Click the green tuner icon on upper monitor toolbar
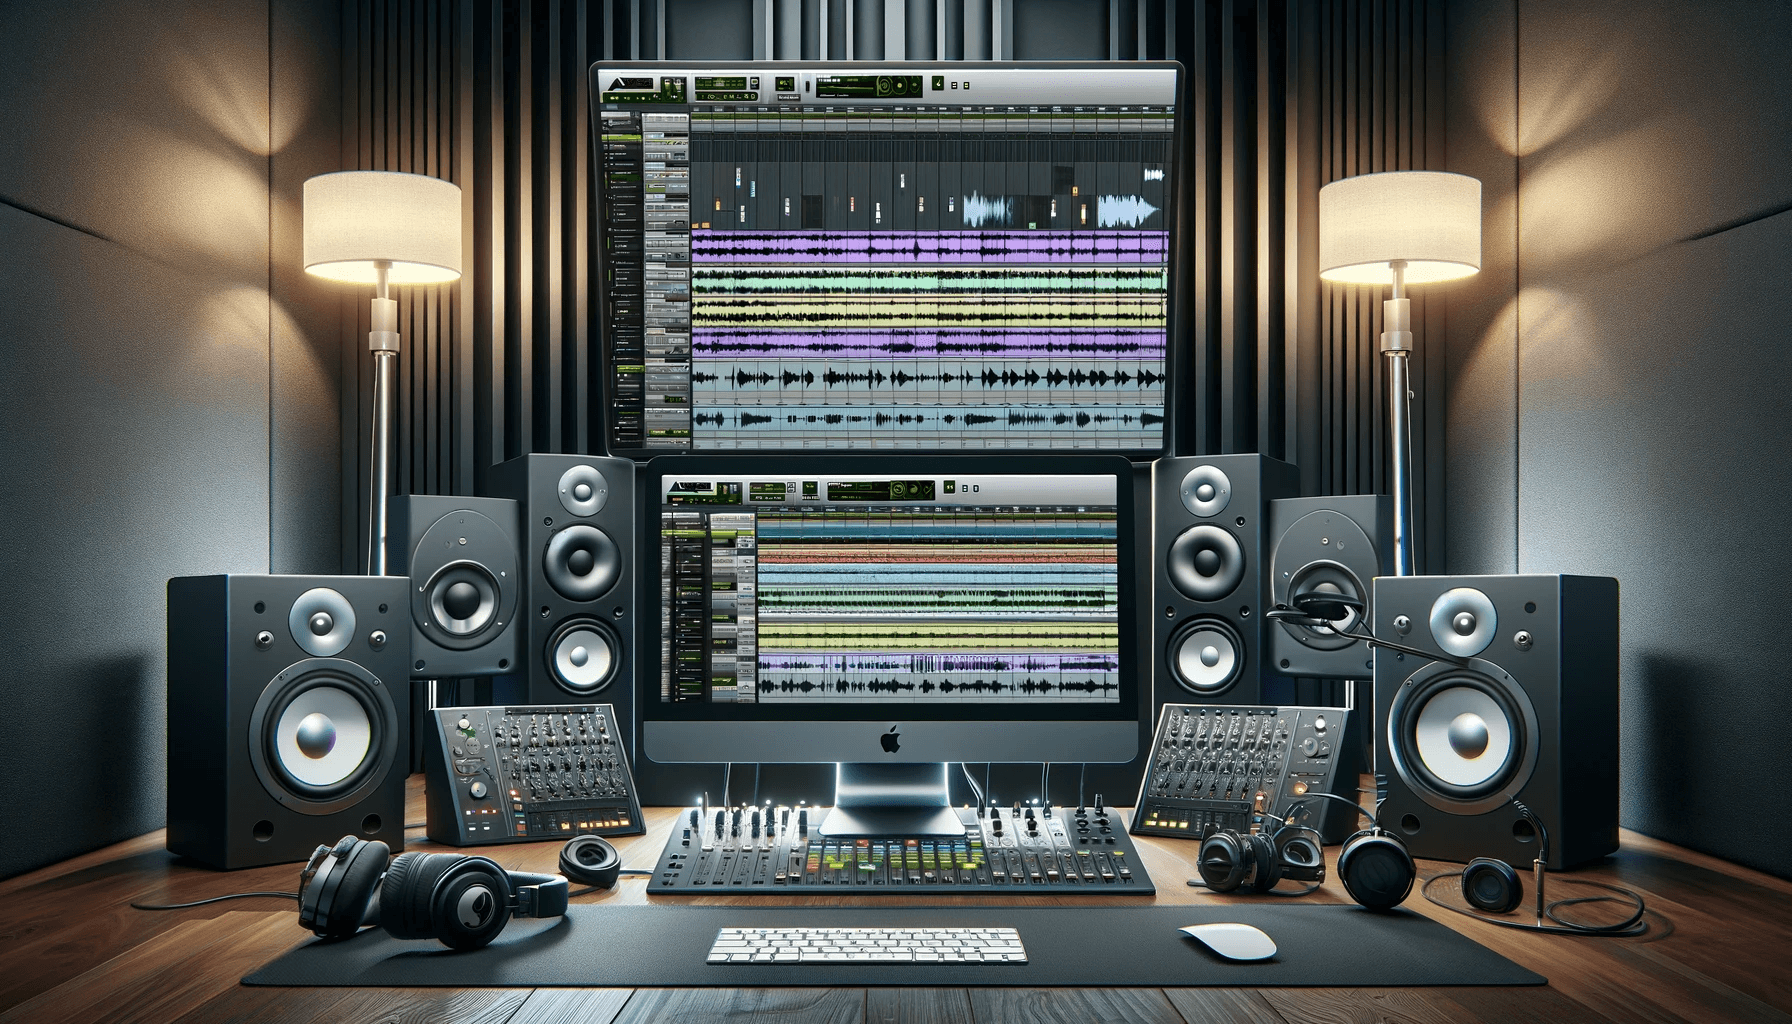Screen dimensions: 1792x1024 pyautogui.click(x=938, y=83)
